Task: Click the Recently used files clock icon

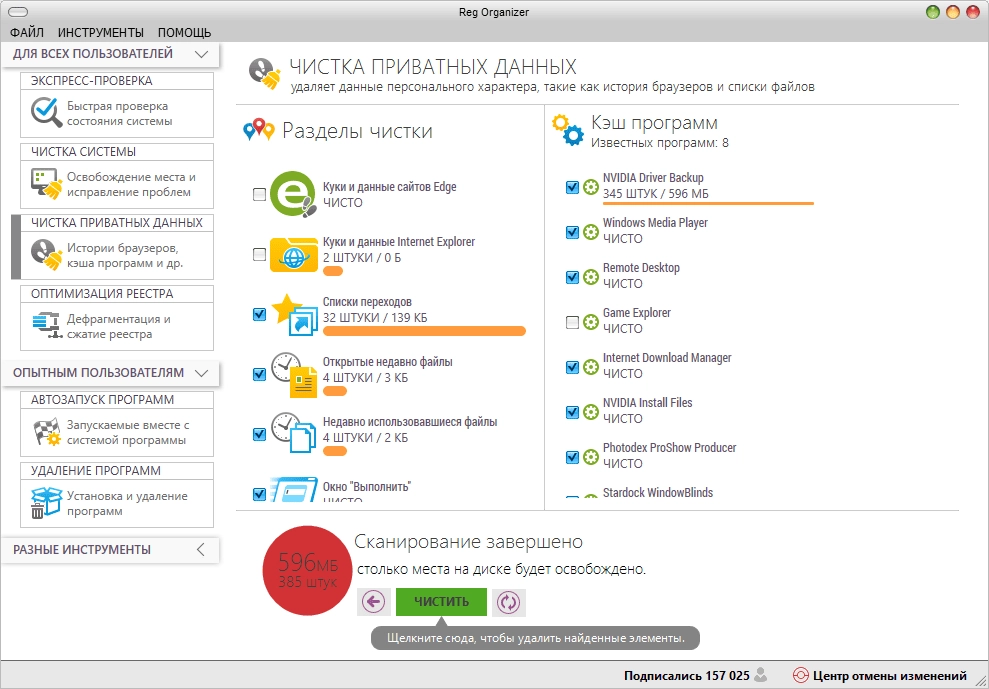Action: click(x=294, y=433)
